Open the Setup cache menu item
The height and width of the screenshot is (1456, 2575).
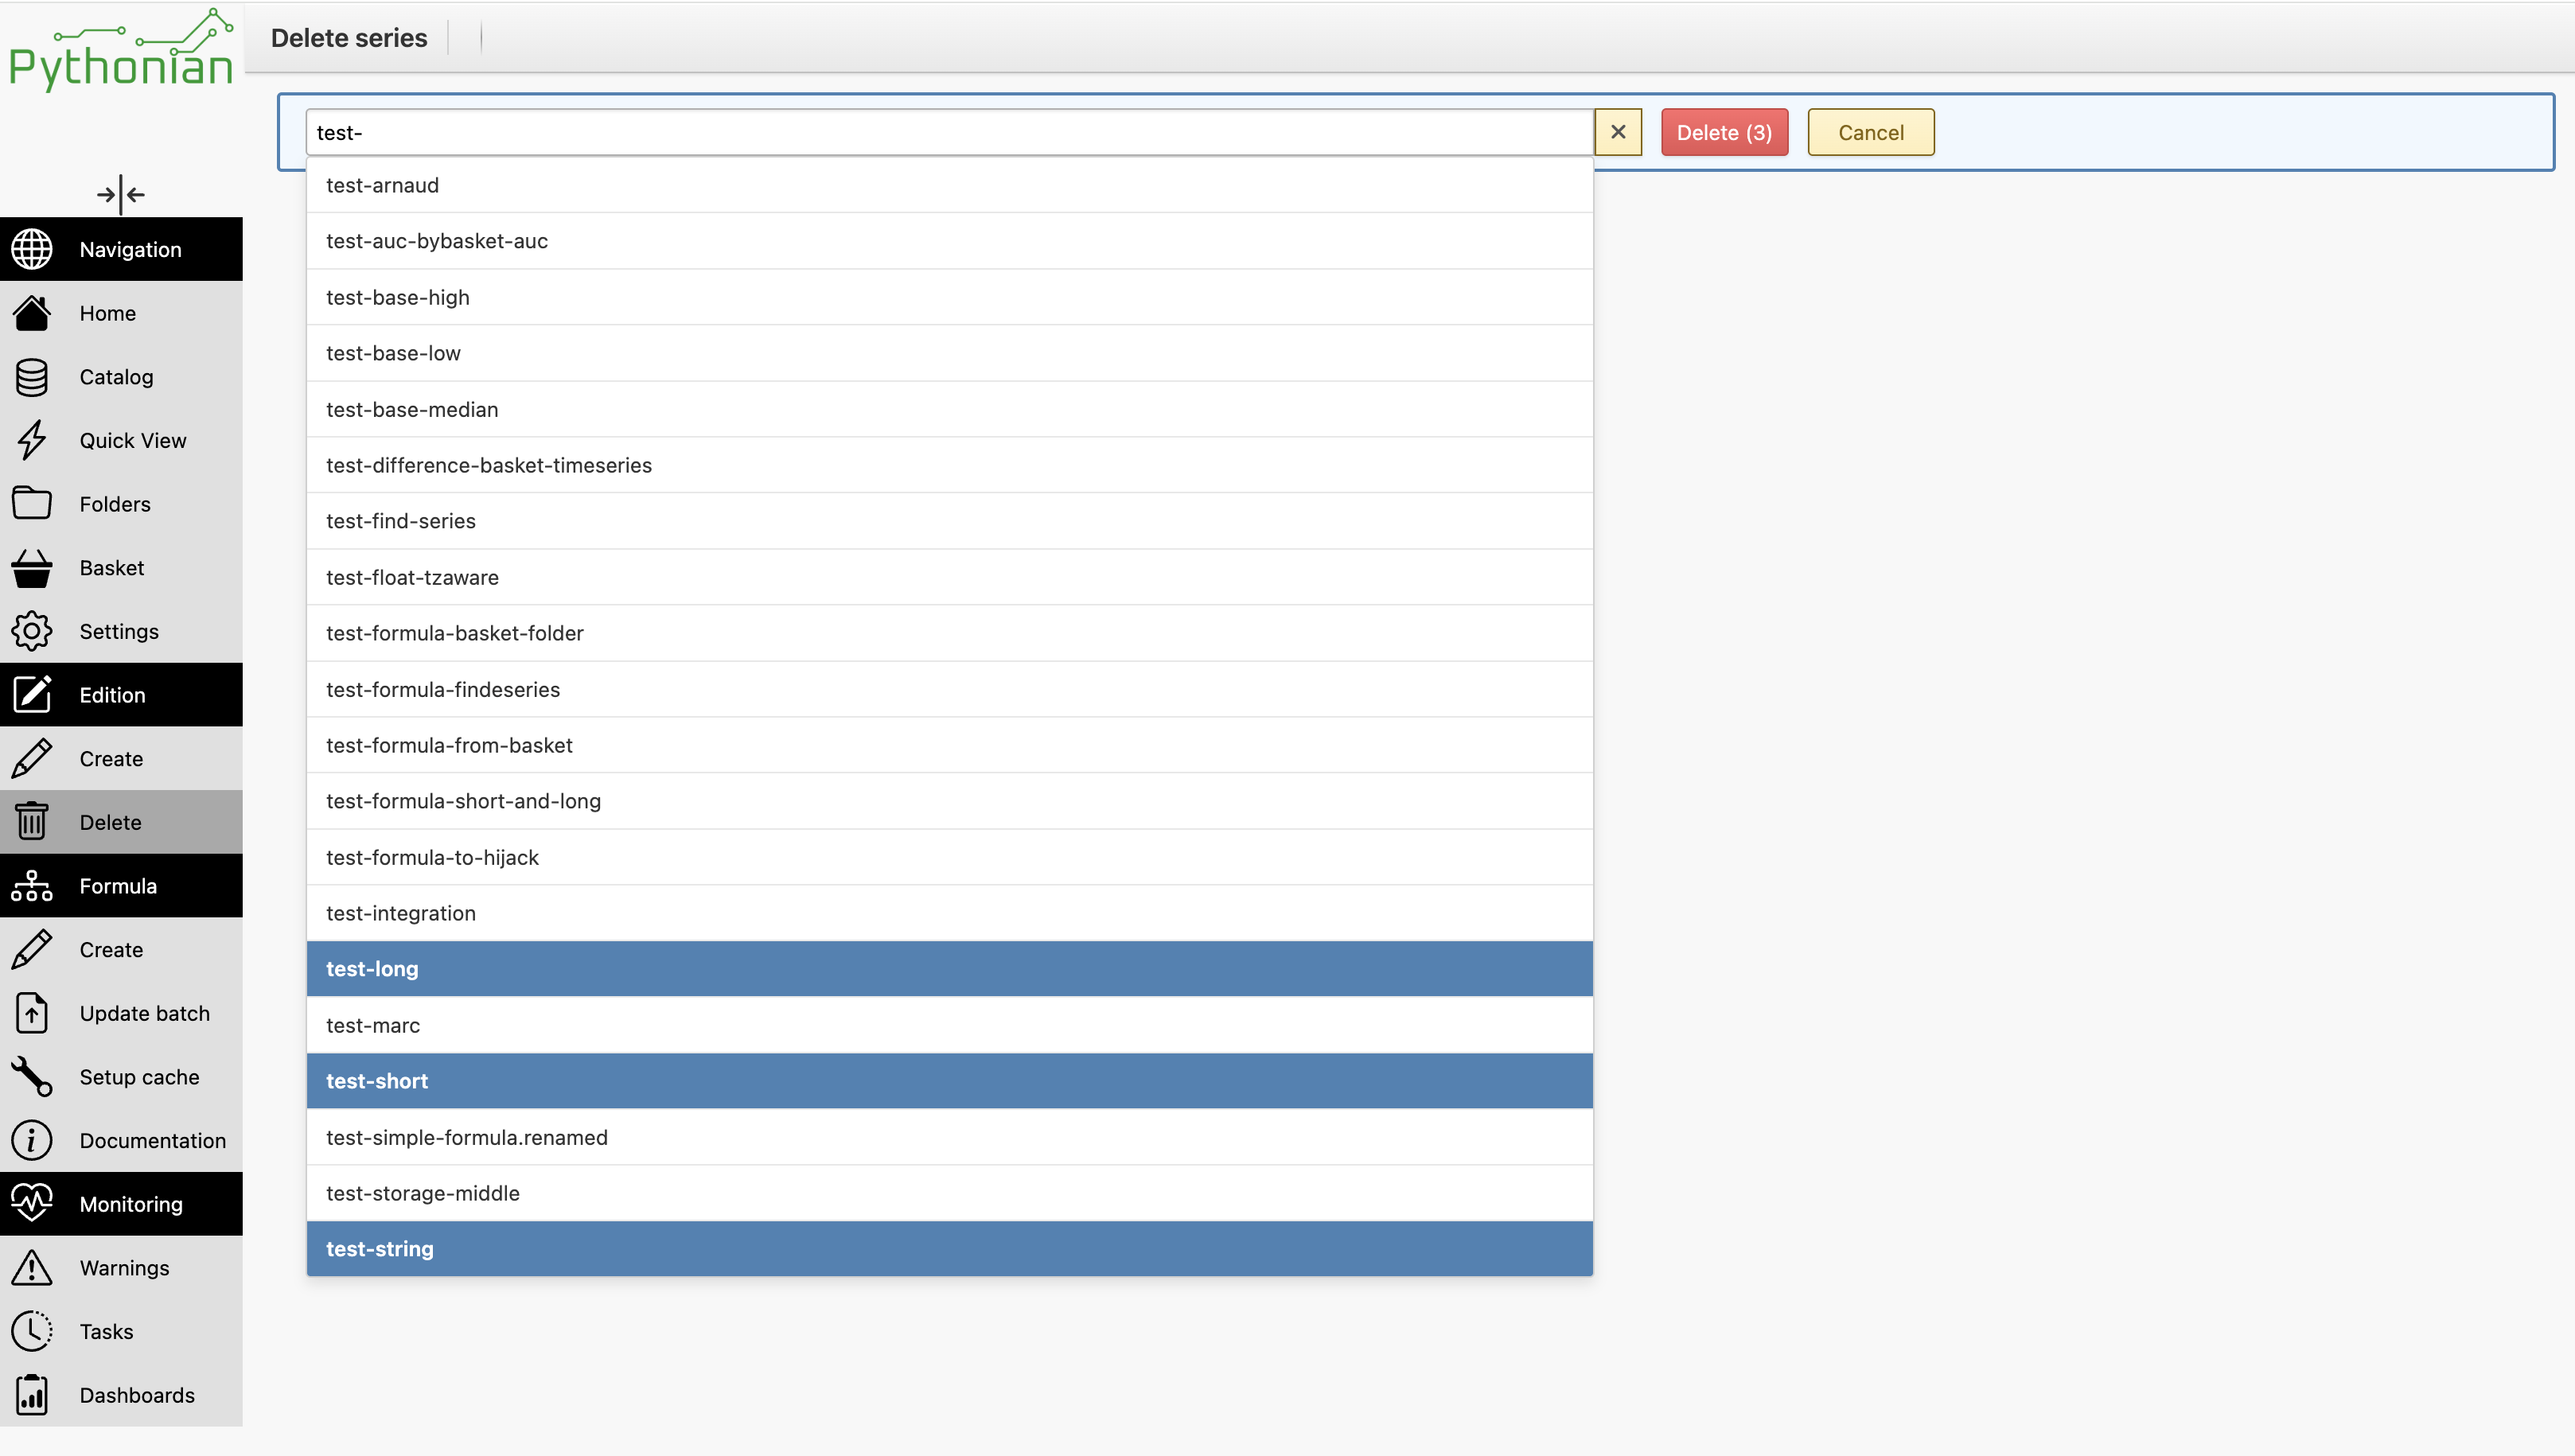(121, 1077)
